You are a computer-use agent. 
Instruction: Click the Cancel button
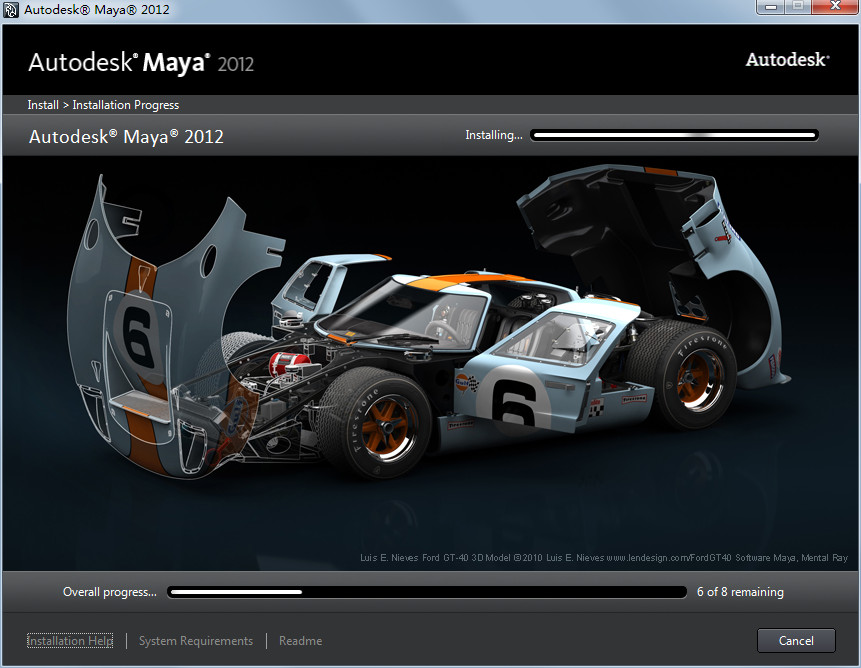coord(796,641)
